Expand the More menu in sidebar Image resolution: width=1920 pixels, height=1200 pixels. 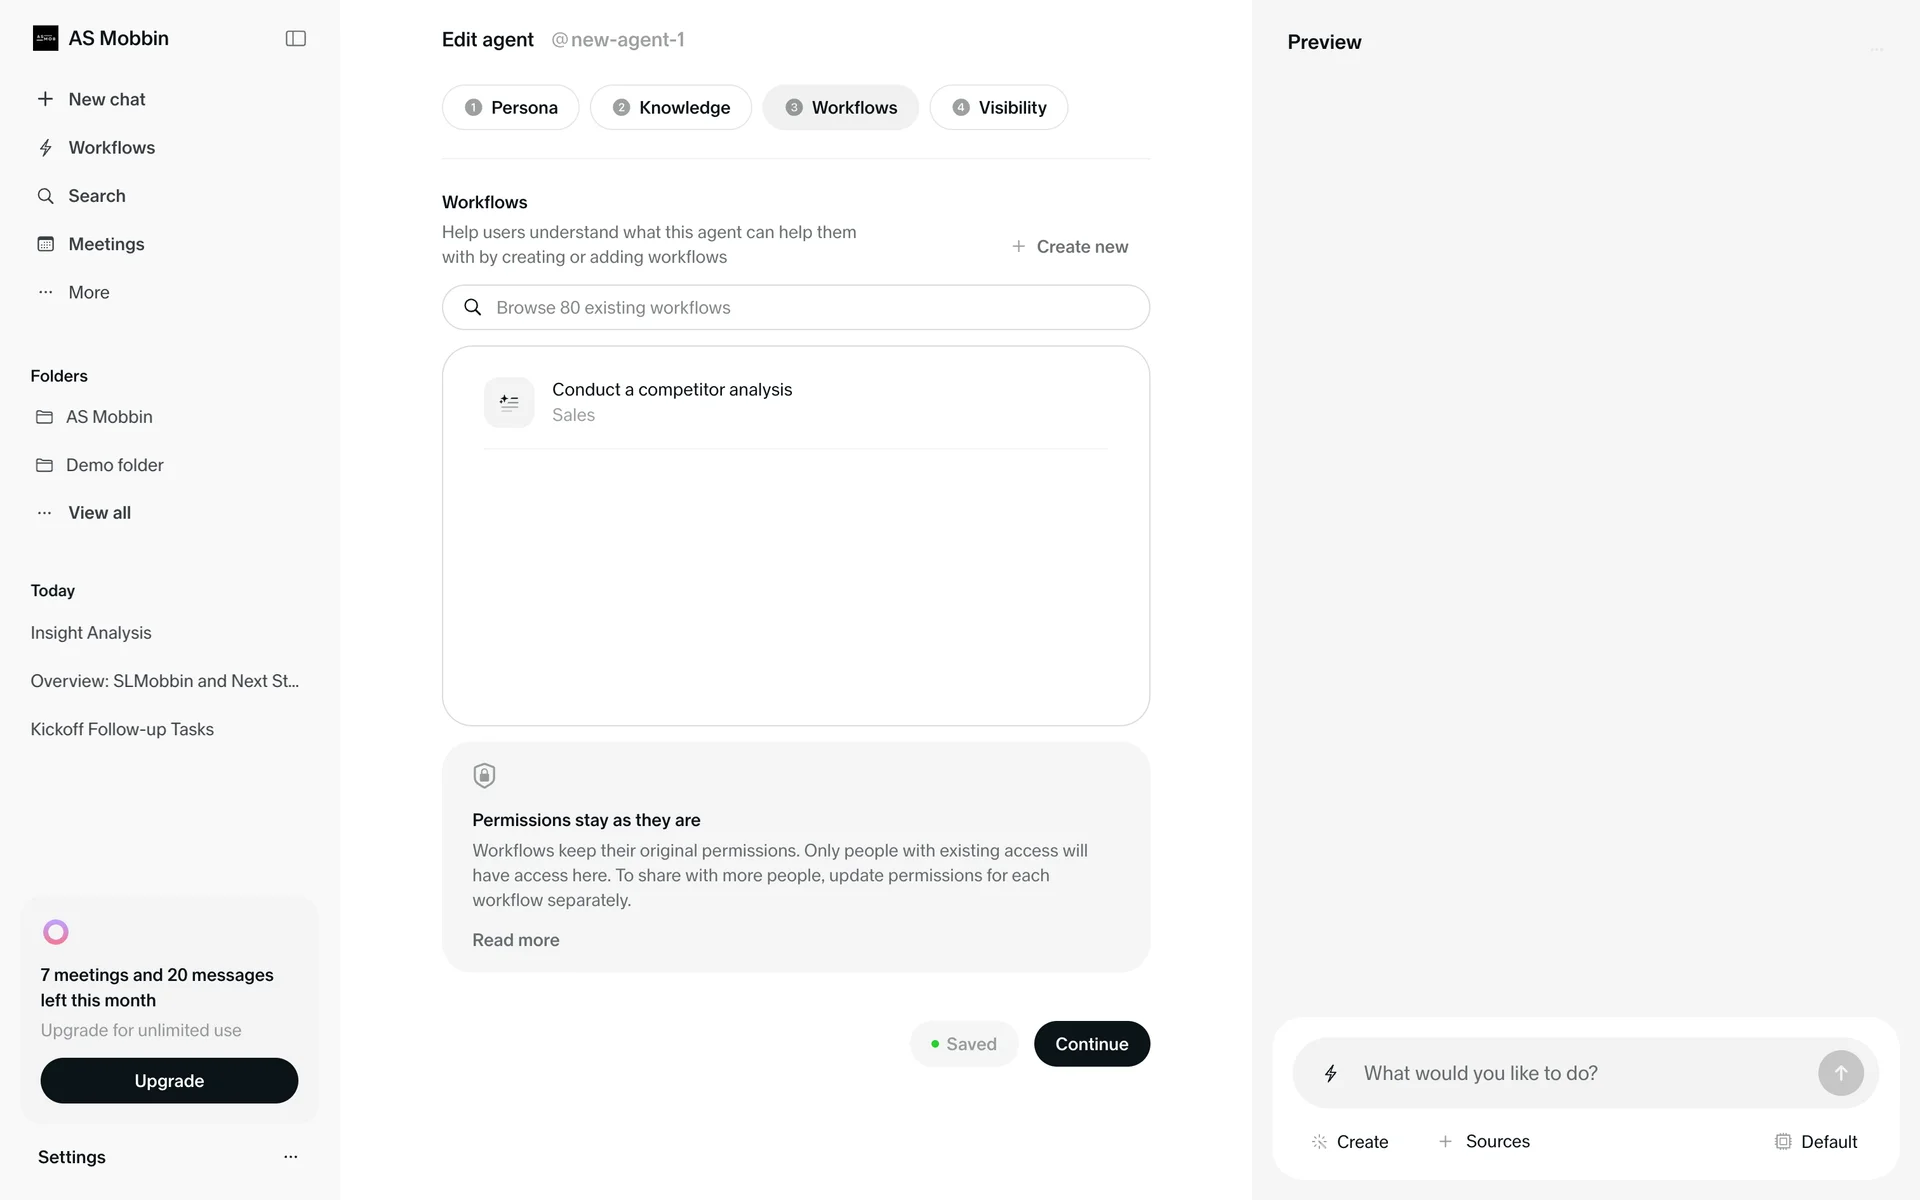coord(45,293)
